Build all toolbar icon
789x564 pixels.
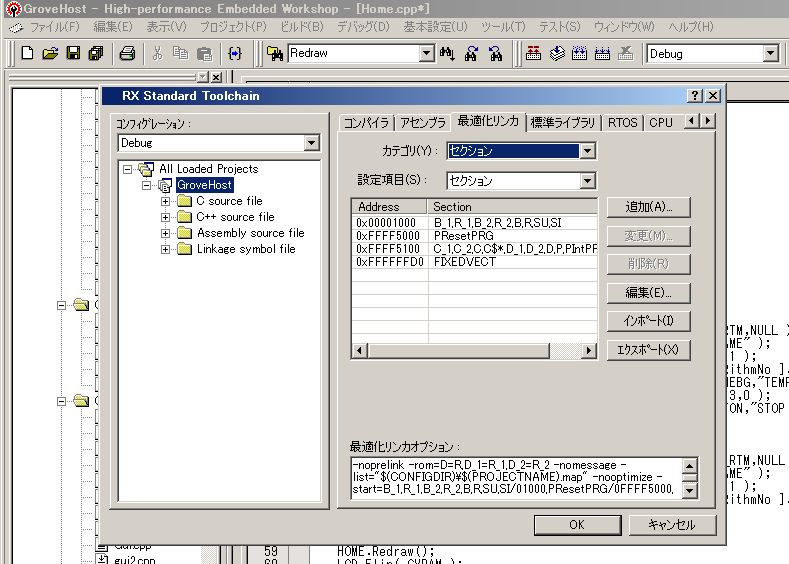click(x=579, y=53)
